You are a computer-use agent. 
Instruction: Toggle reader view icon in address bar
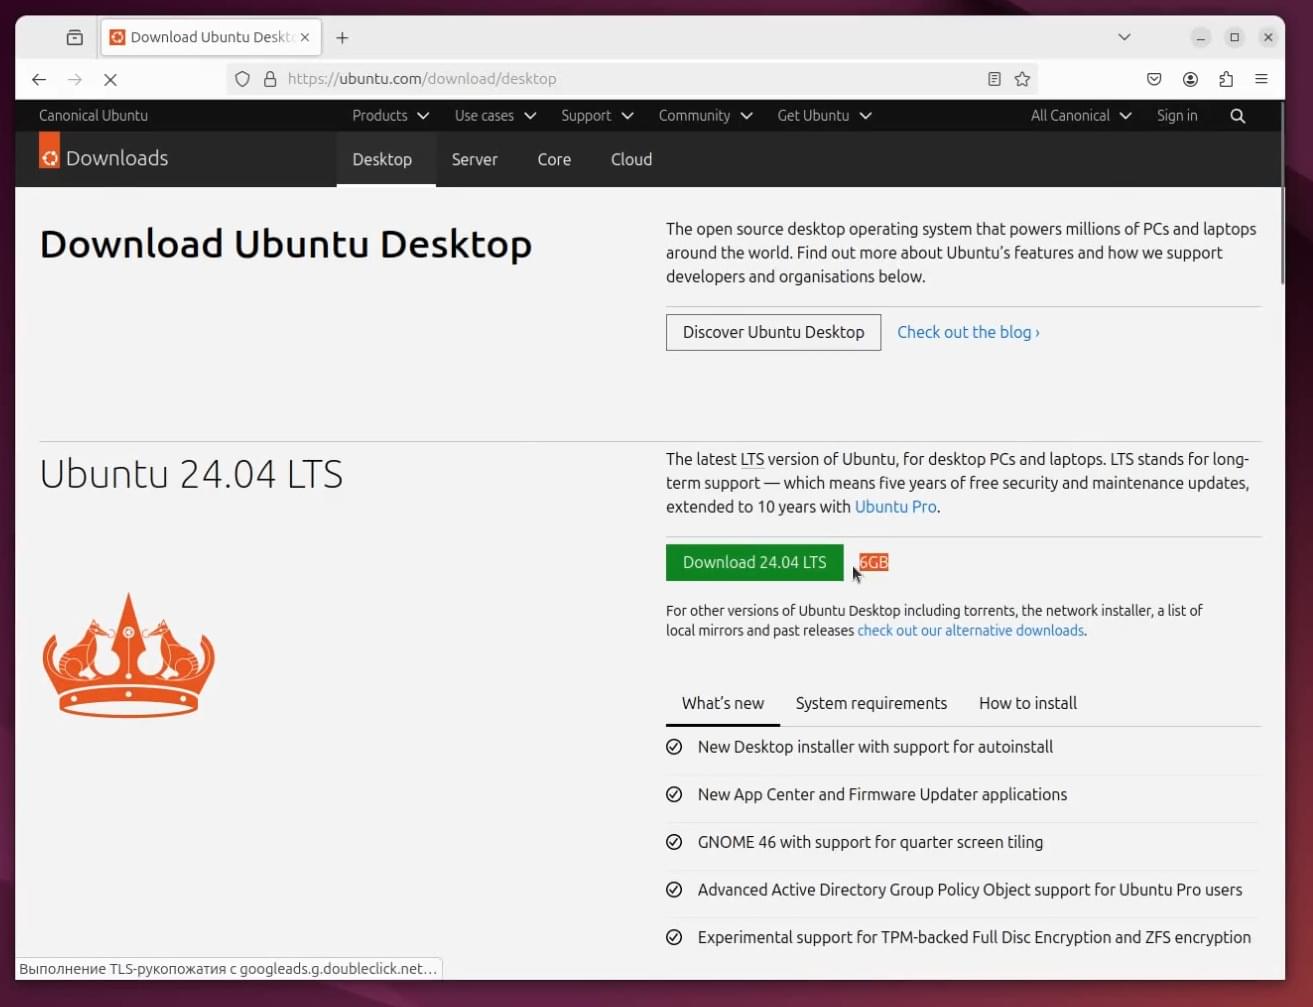point(994,79)
